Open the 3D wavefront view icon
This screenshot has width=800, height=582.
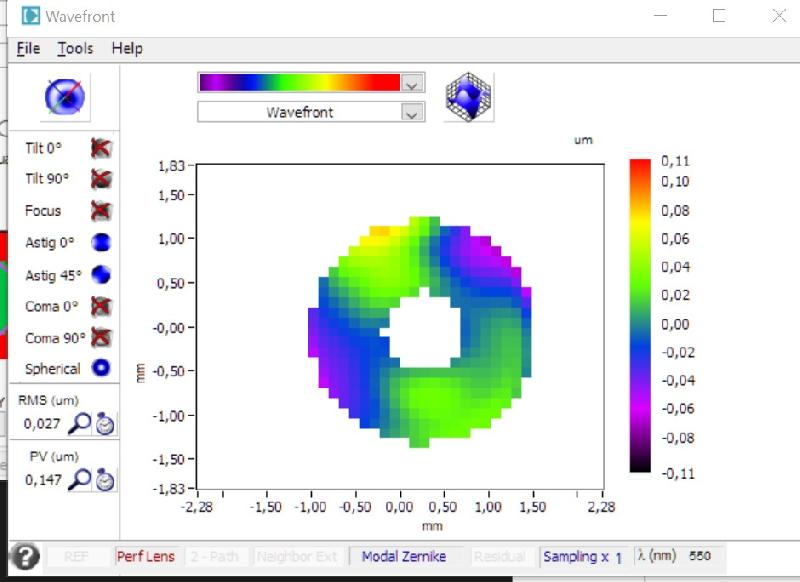click(x=468, y=97)
